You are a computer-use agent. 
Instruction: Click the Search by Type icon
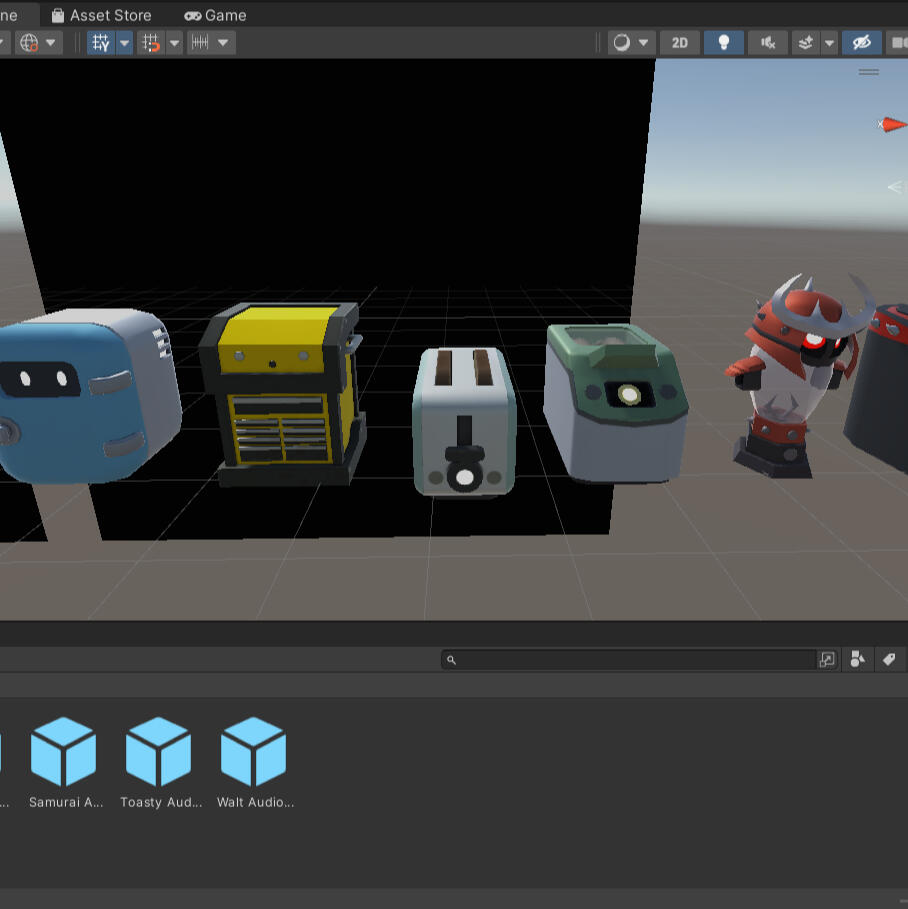[858, 660]
